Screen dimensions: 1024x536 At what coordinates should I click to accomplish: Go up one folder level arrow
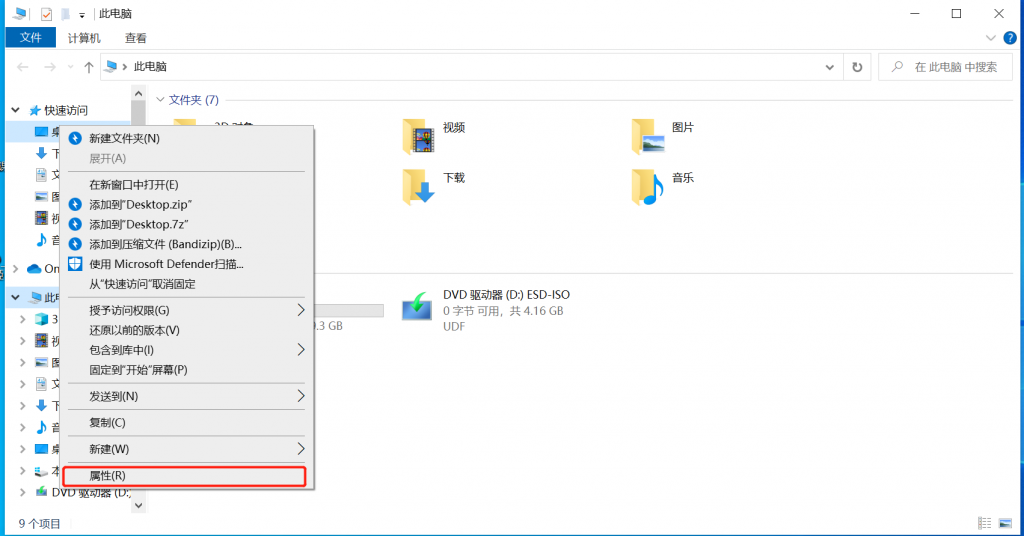click(x=89, y=67)
